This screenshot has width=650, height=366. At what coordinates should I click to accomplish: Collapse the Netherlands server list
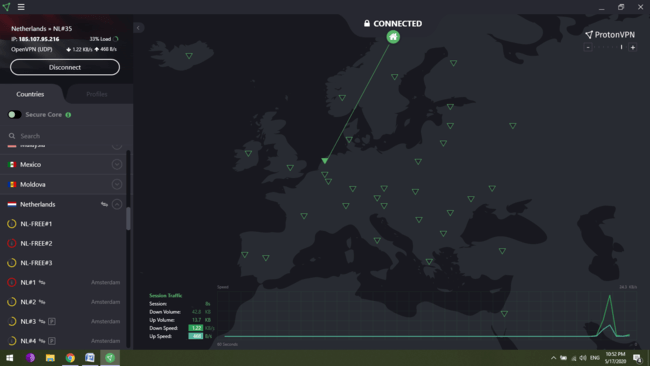[117, 204]
